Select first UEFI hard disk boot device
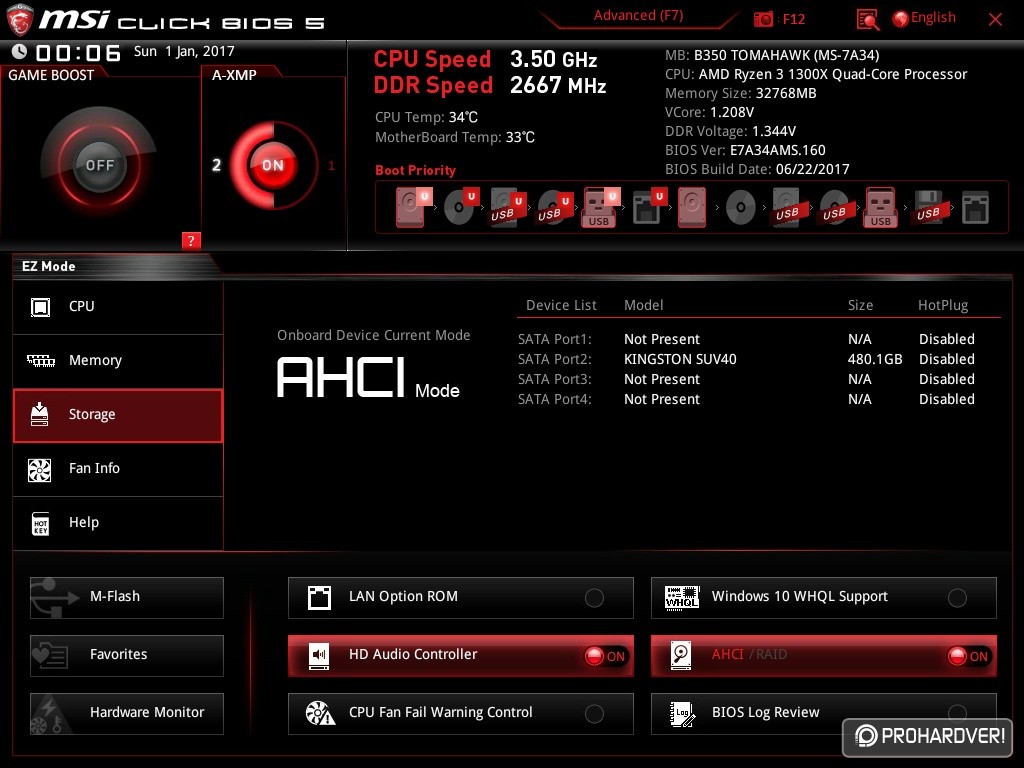 413,208
